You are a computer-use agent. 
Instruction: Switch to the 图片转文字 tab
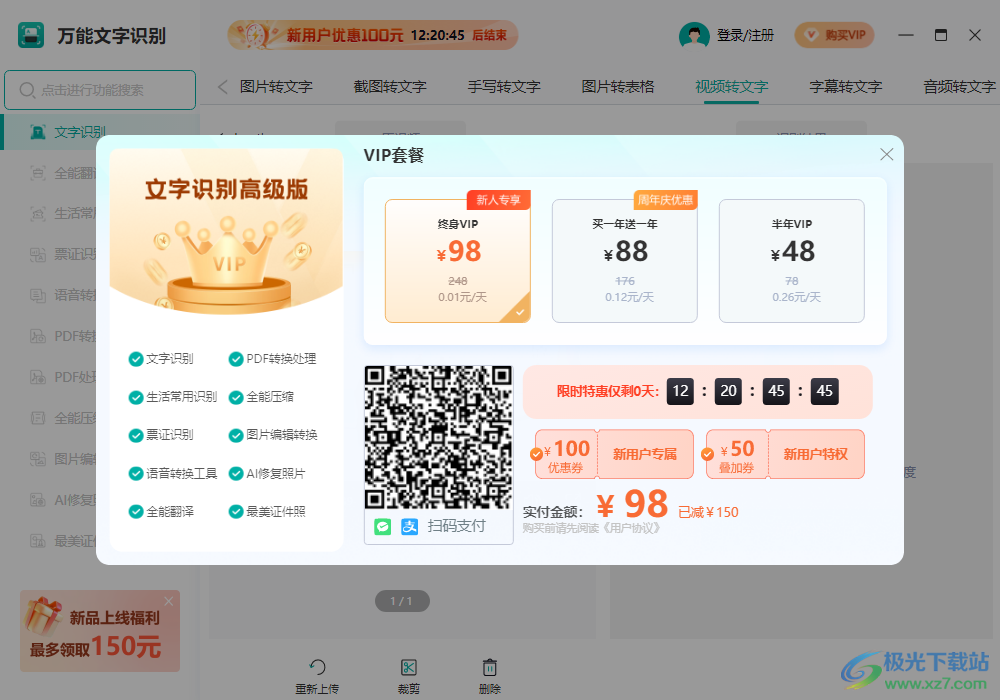(276, 87)
